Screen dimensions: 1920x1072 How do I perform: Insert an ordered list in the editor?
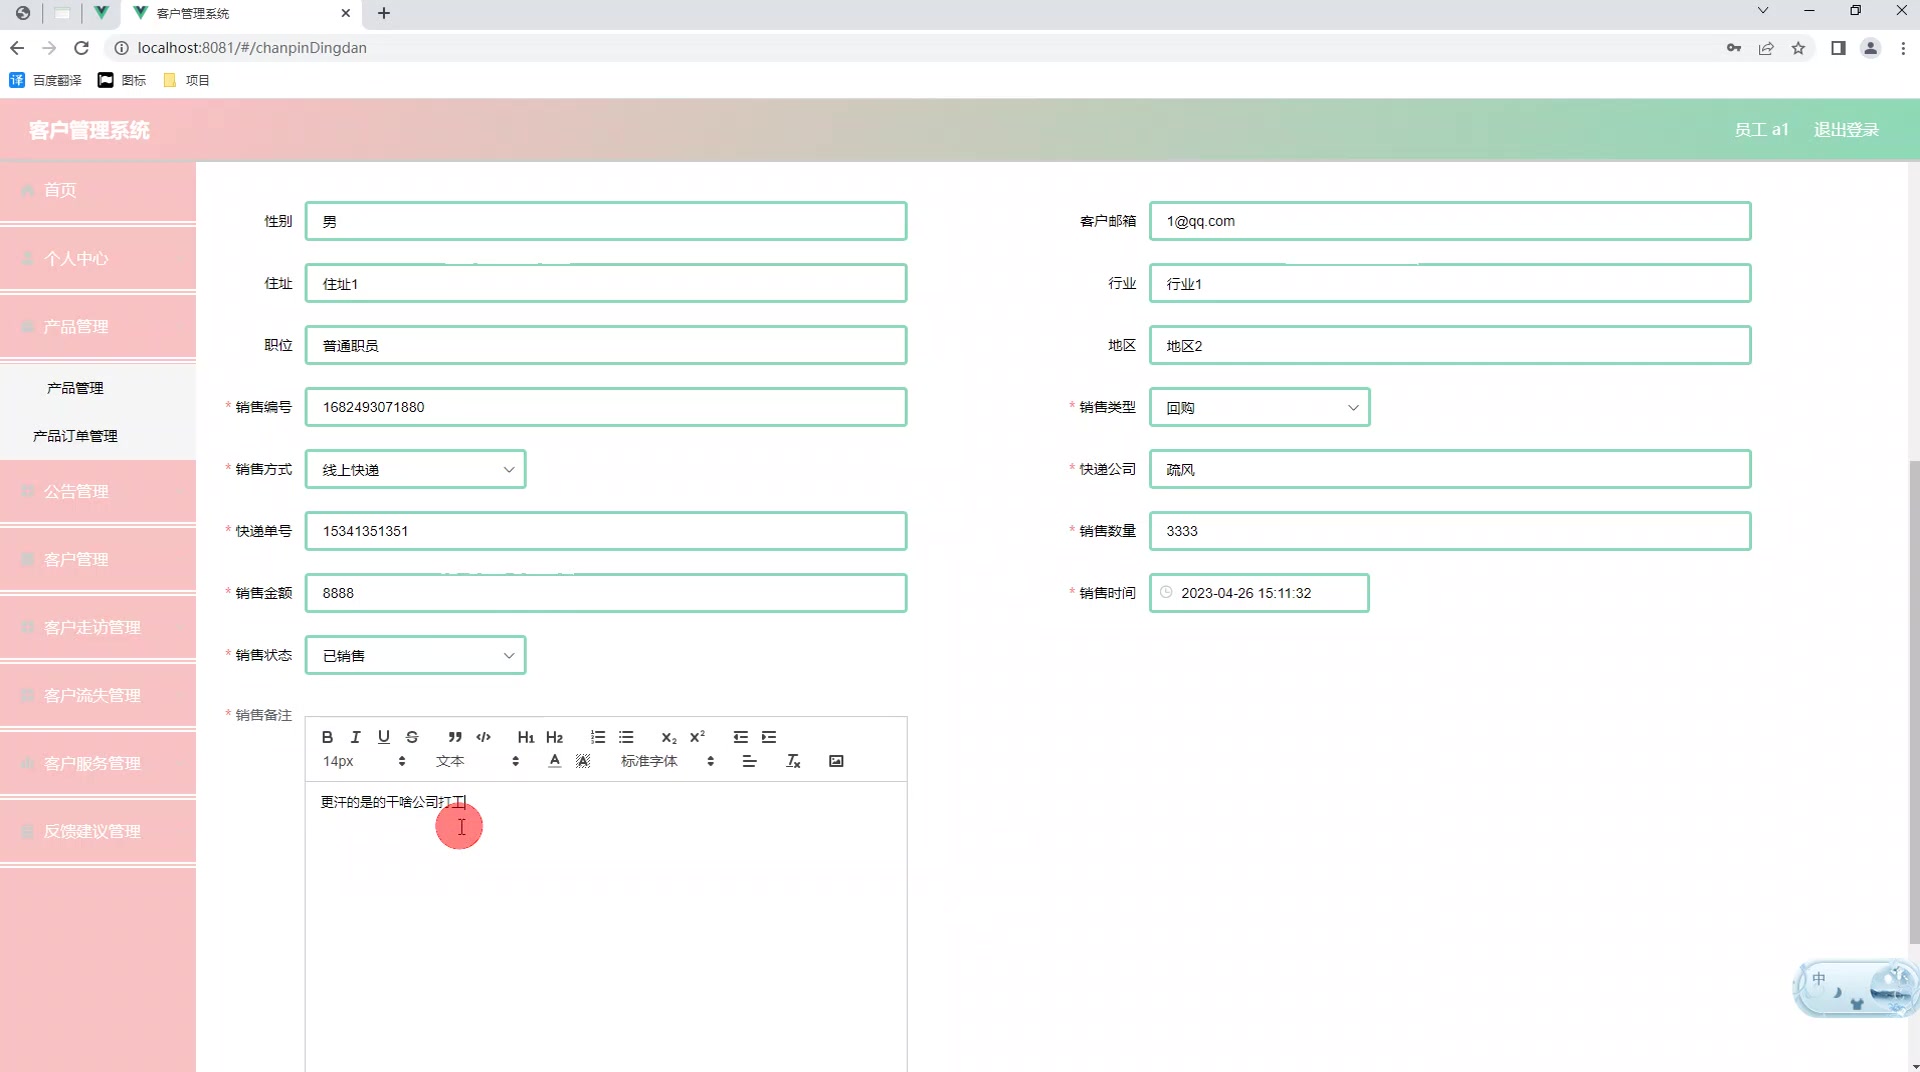coord(598,737)
